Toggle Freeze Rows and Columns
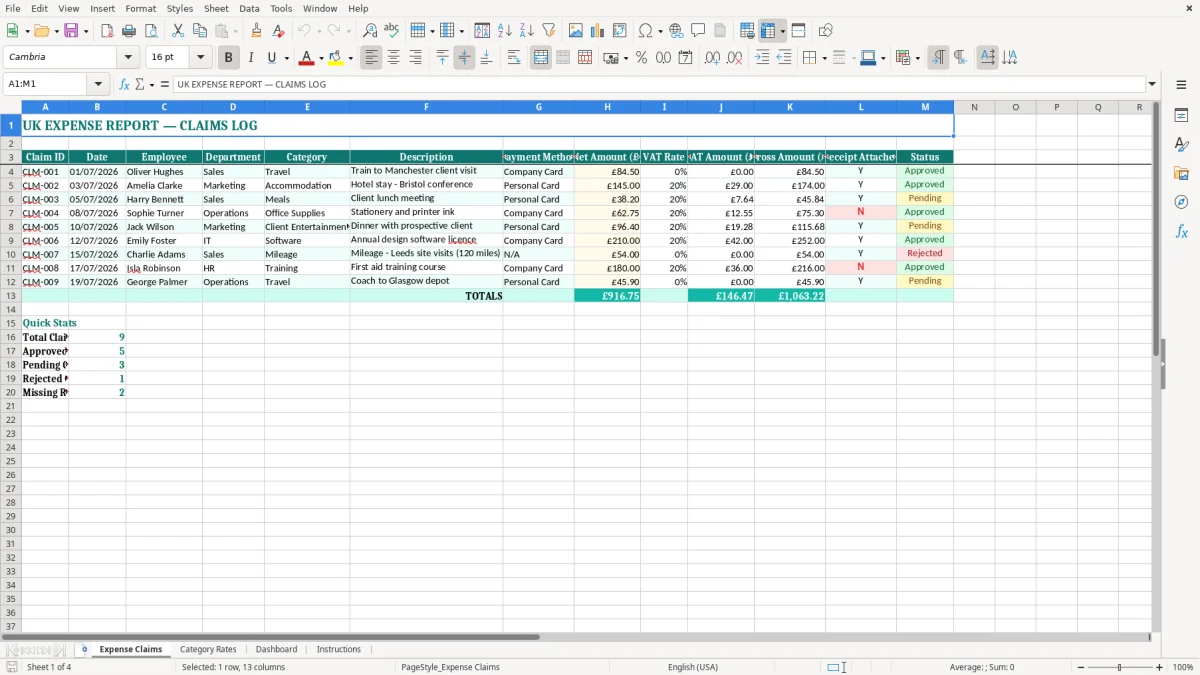Viewport: 1200px width, 675px height. click(x=768, y=31)
